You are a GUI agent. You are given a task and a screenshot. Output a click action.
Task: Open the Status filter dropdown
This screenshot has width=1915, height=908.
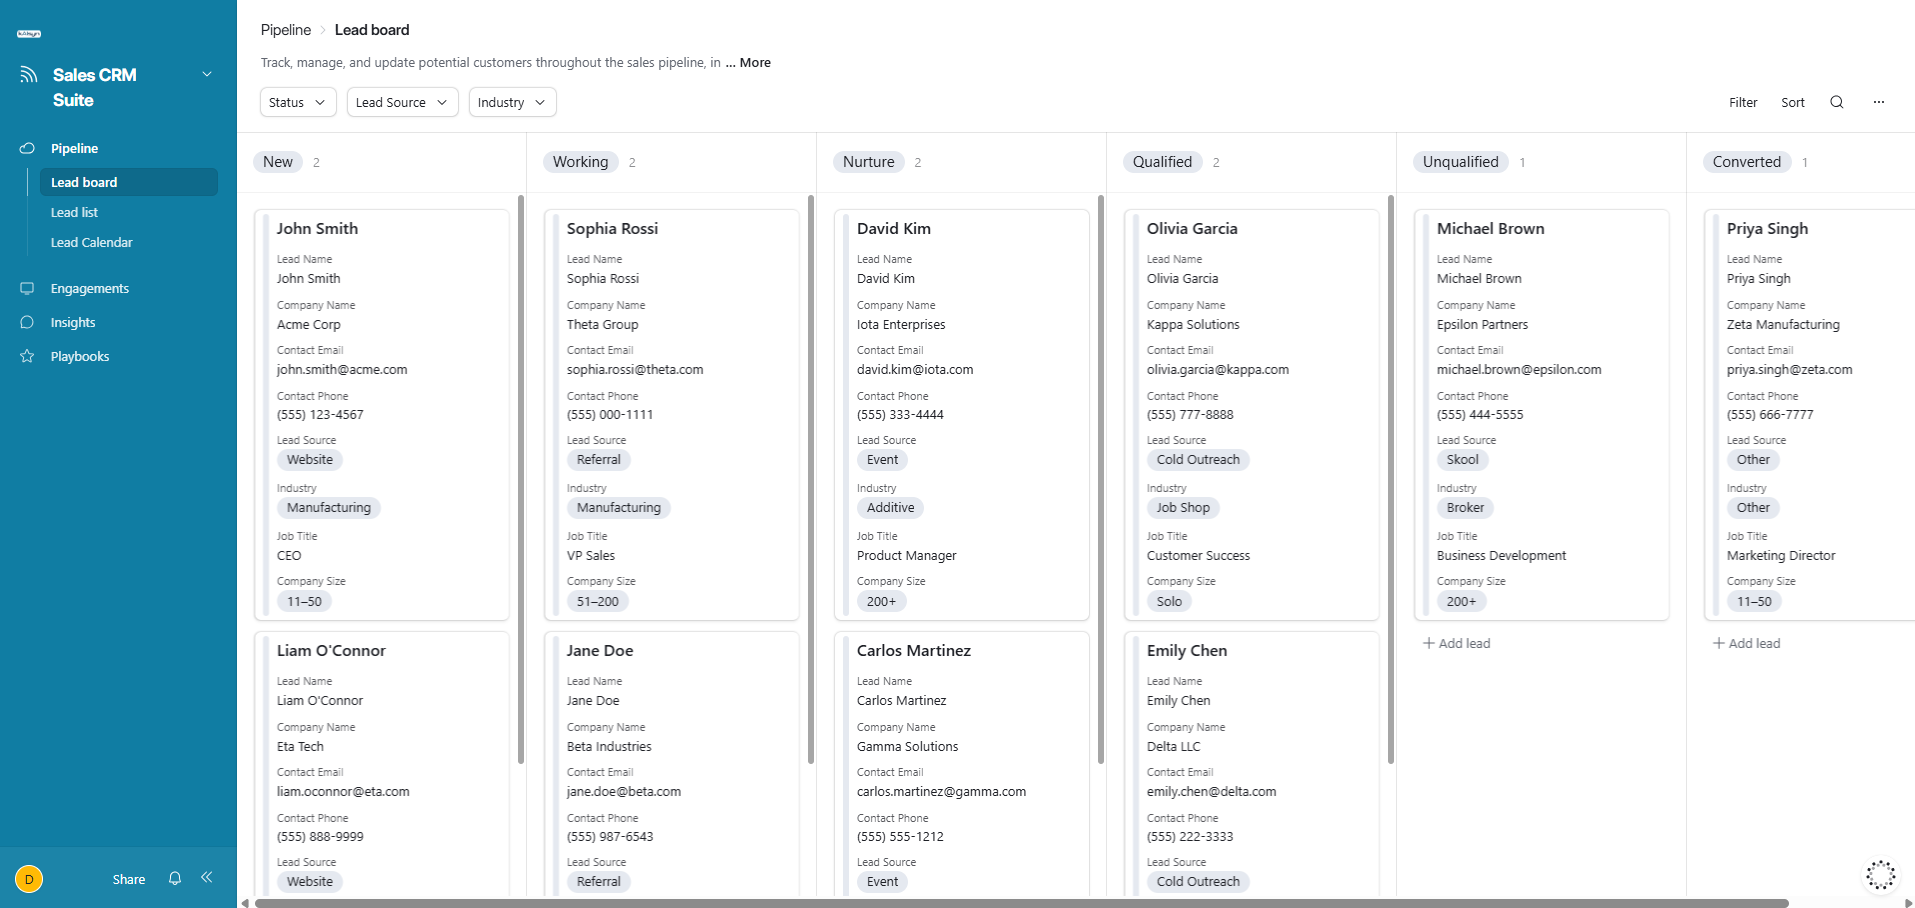pos(296,102)
